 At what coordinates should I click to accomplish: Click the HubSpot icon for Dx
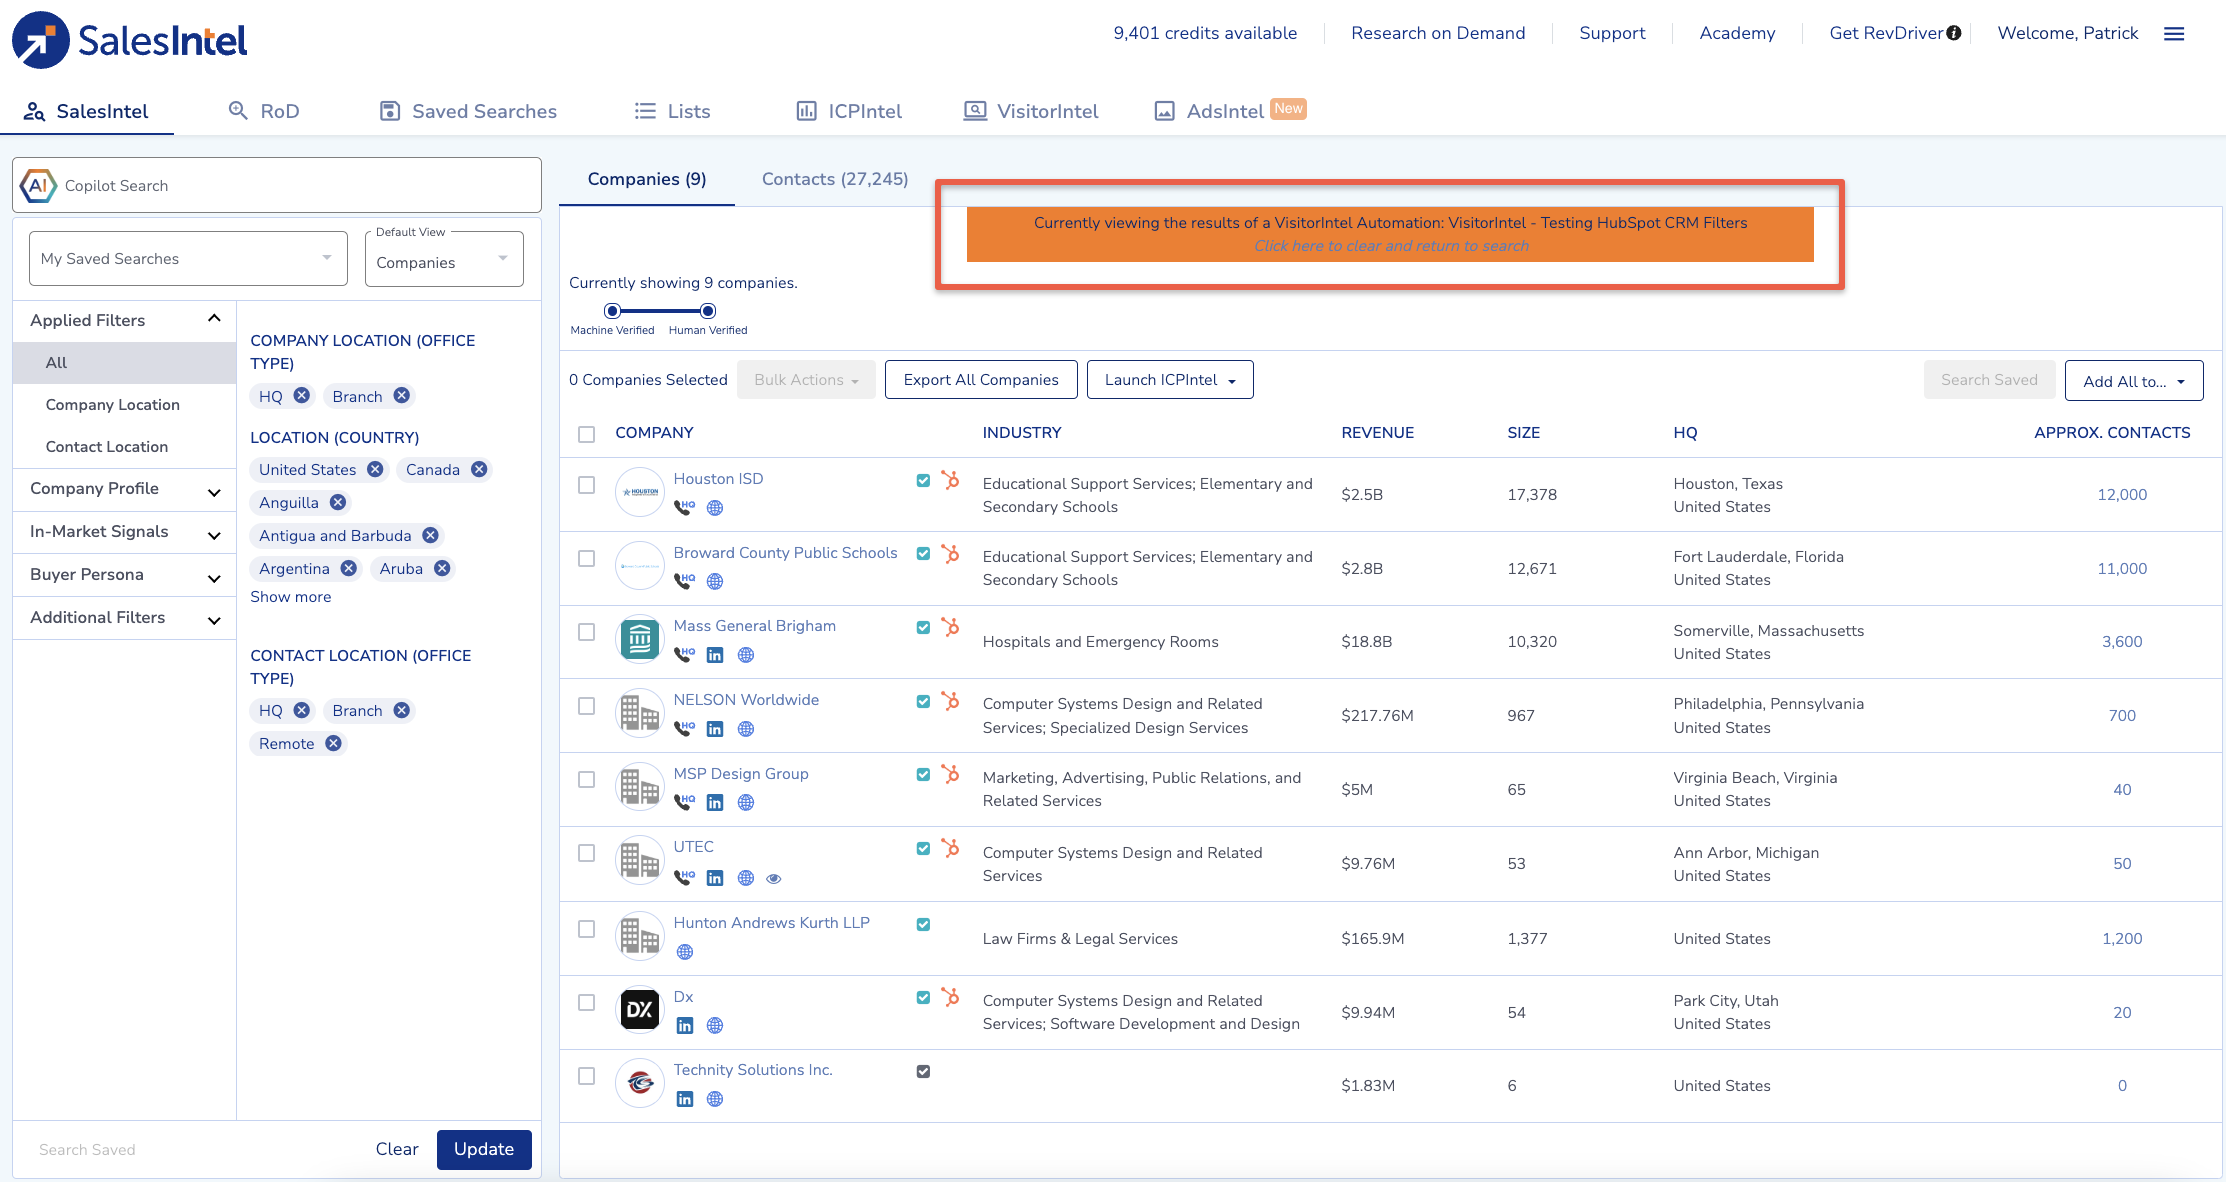pos(950,997)
